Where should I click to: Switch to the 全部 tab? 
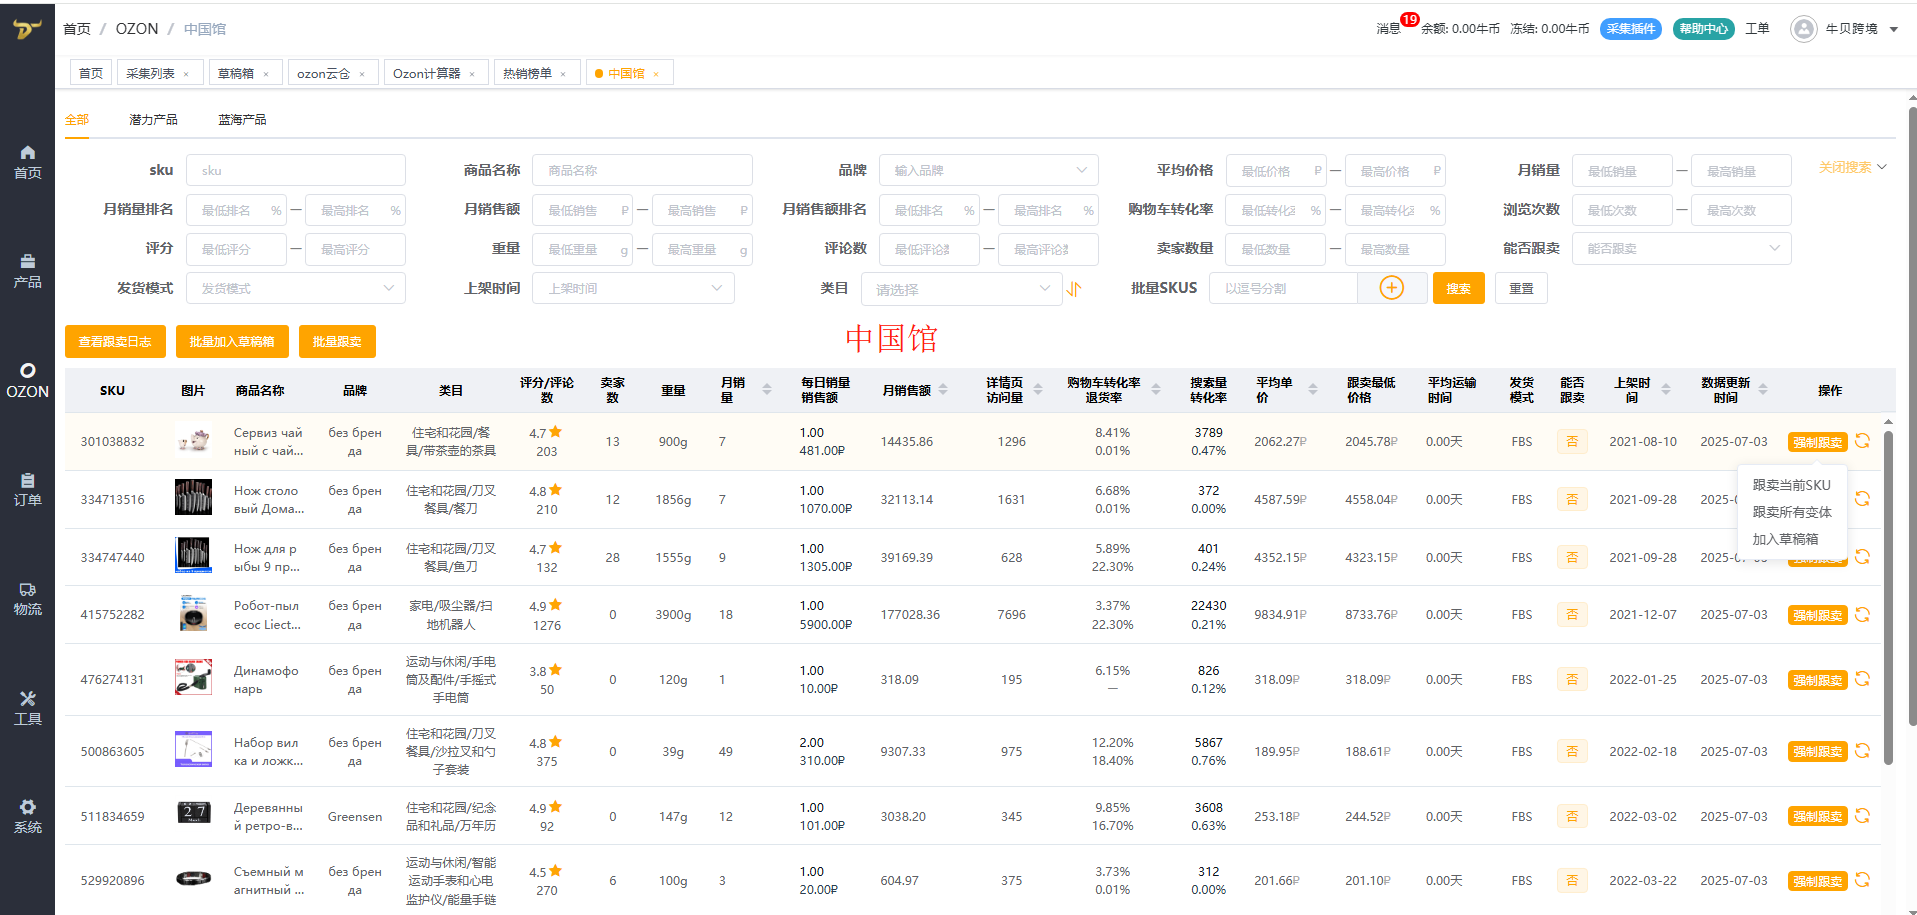tap(77, 119)
